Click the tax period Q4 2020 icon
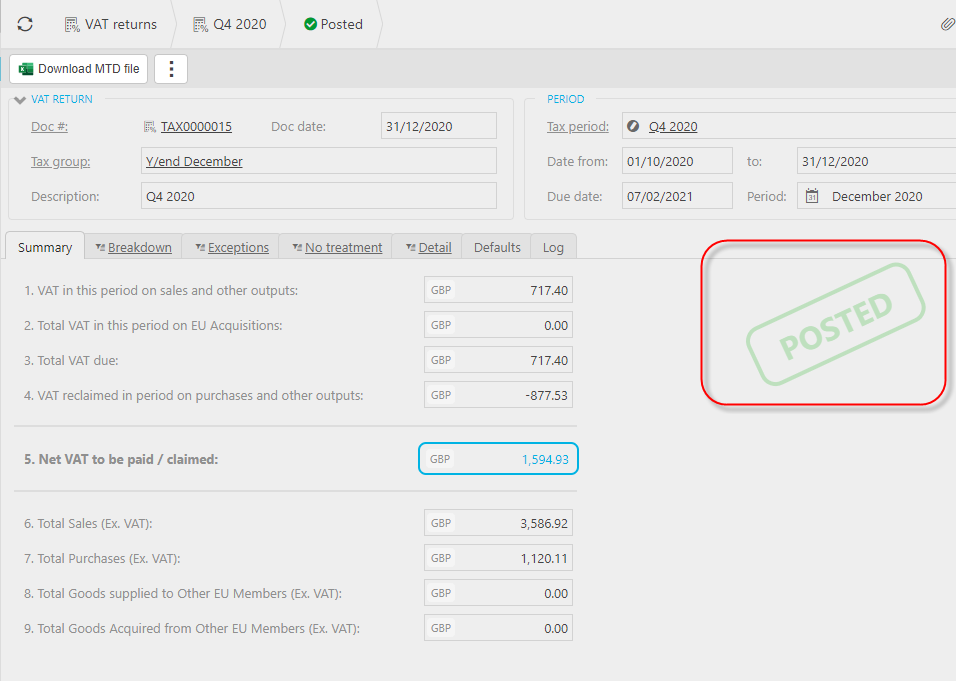Viewport: 956px width, 681px height. click(633, 127)
